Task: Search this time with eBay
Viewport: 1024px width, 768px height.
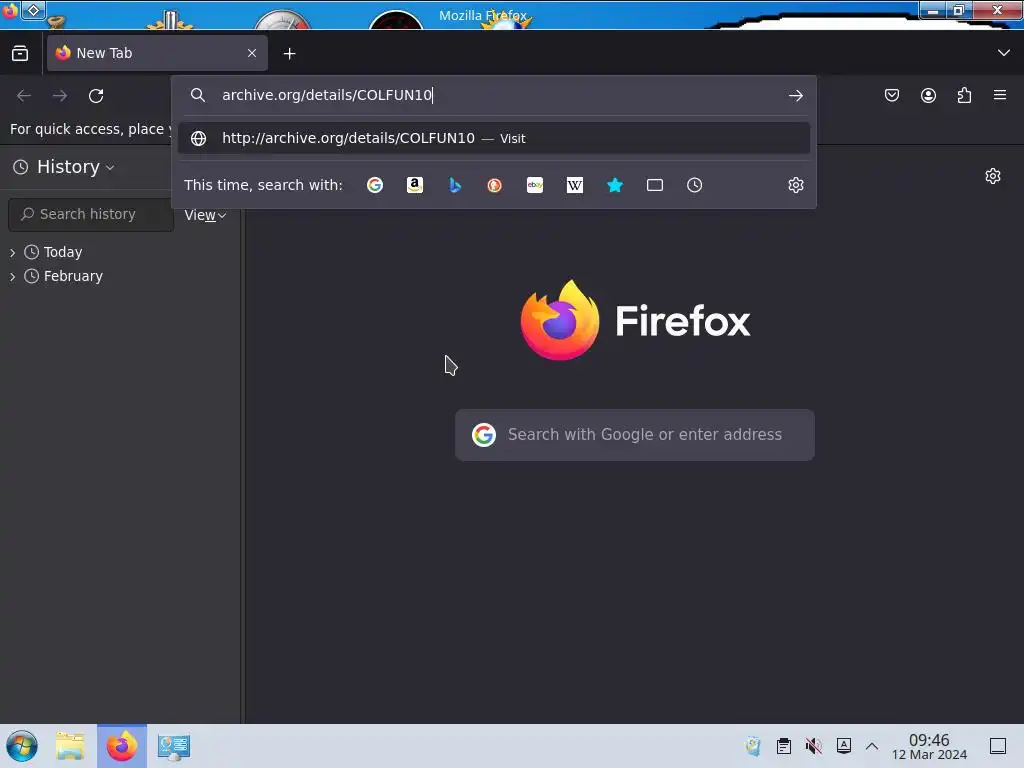Action: pos(535,185)
